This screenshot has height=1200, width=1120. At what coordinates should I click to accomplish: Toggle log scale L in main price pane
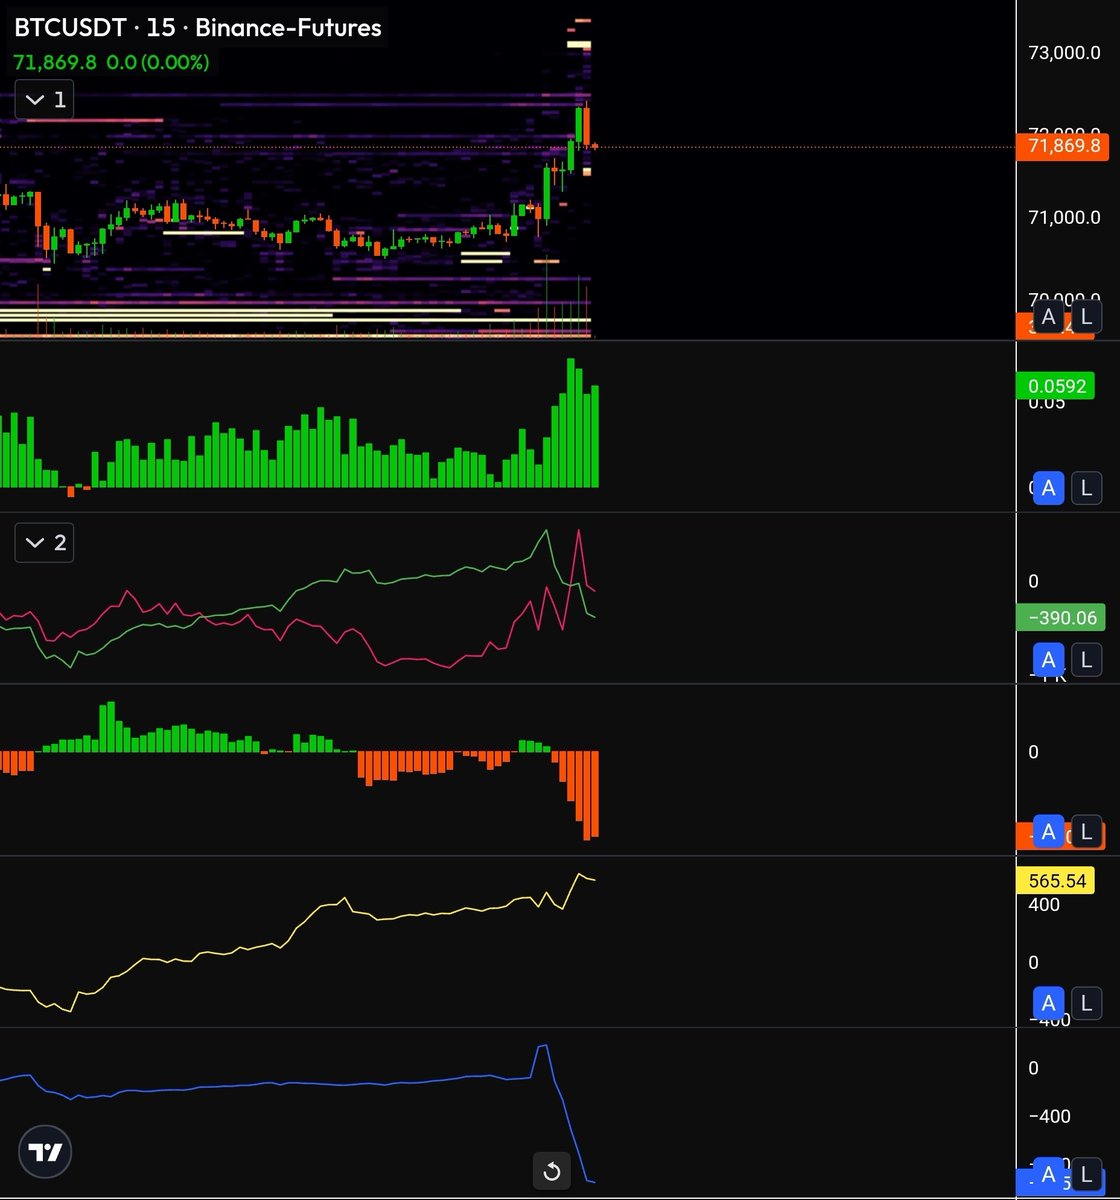[x=1086, y=318]
